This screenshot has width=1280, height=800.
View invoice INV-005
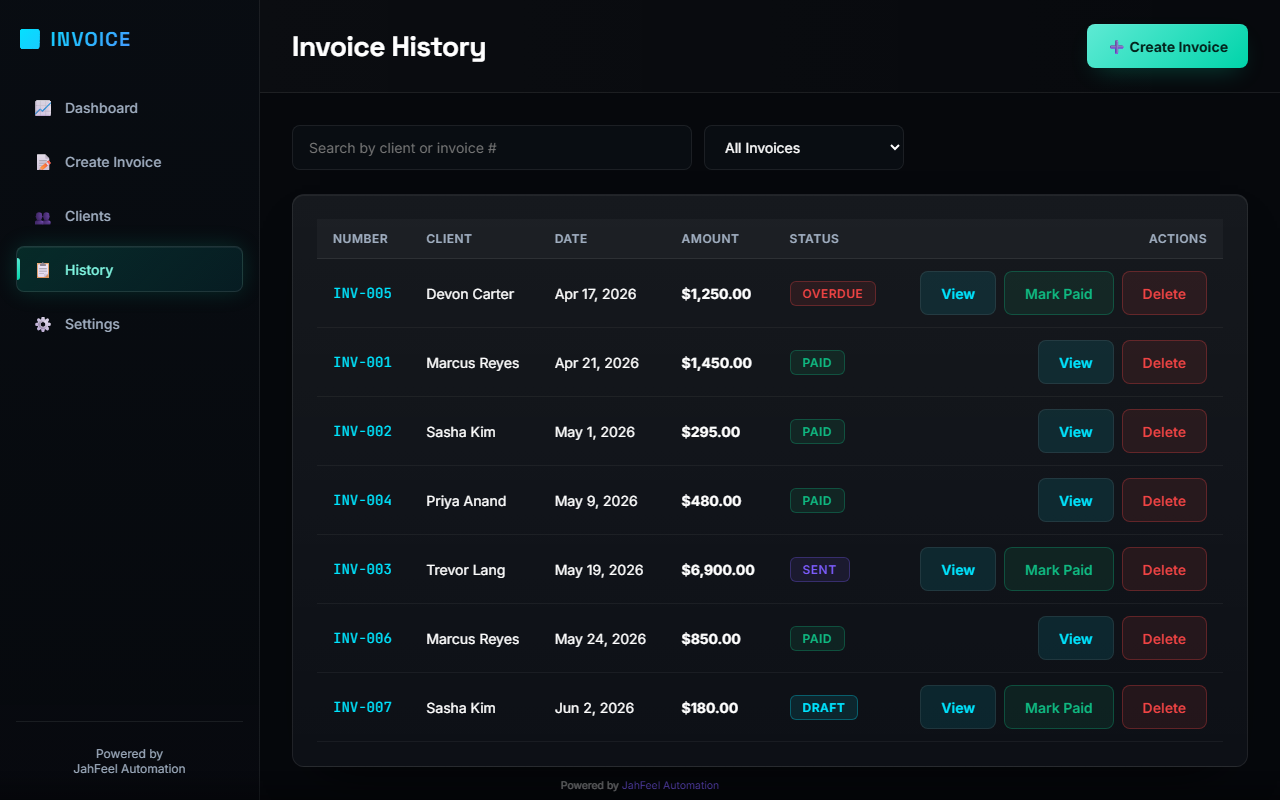958,293
